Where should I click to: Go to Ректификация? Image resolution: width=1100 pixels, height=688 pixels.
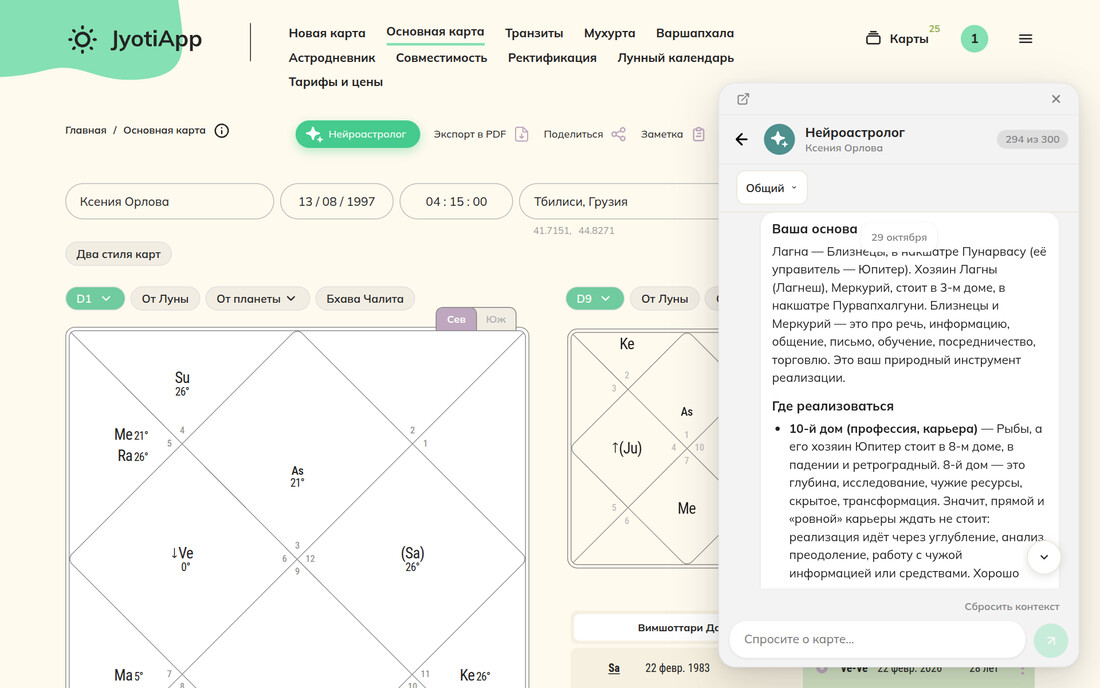(552, 58)
